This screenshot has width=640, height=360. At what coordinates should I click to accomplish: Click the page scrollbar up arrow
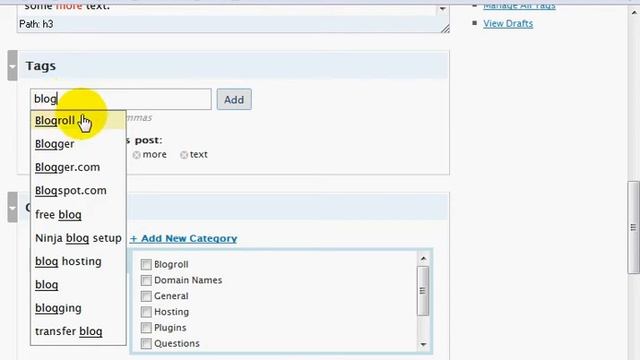pos(634,13)
